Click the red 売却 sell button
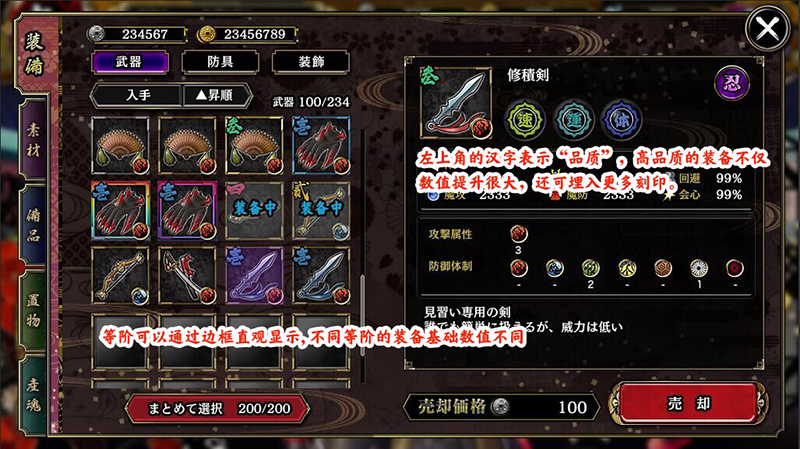Image resolution: width=800 pixels, height=449 pixels. click(688, 404)
